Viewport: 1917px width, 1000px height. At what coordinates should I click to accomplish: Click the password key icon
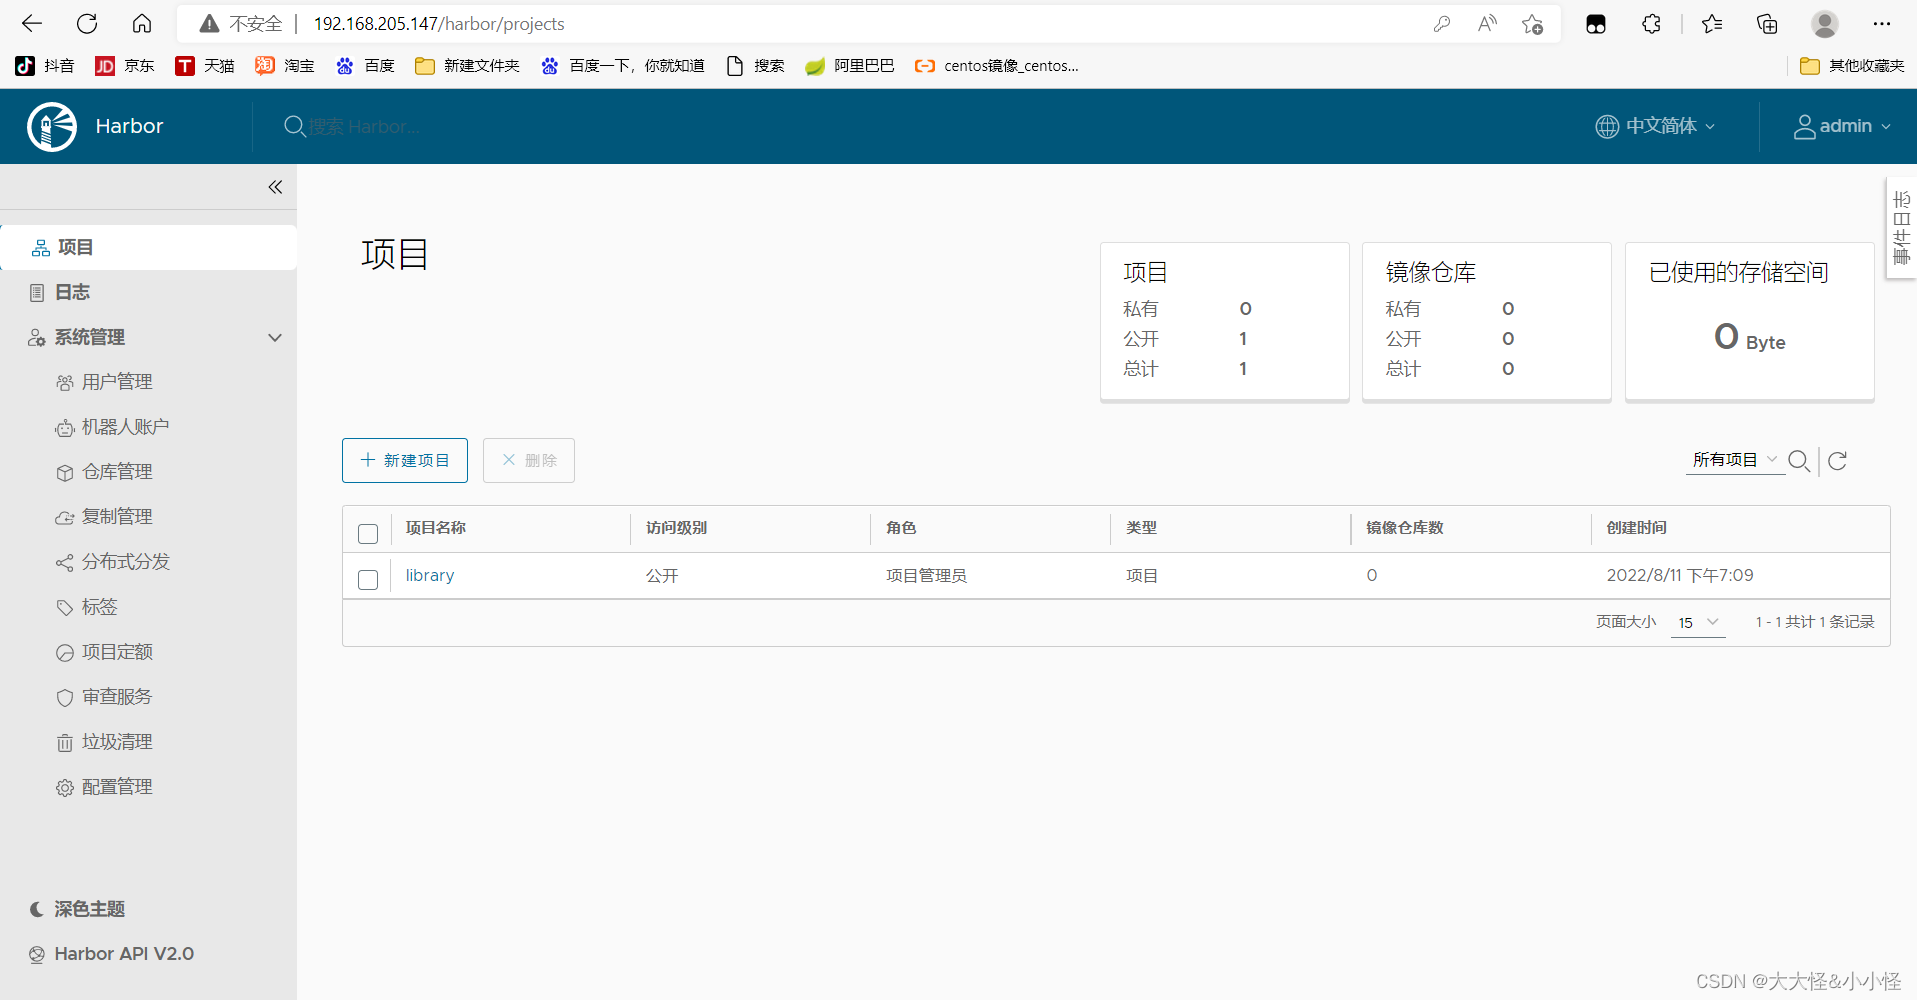[x=1442, y=24]
